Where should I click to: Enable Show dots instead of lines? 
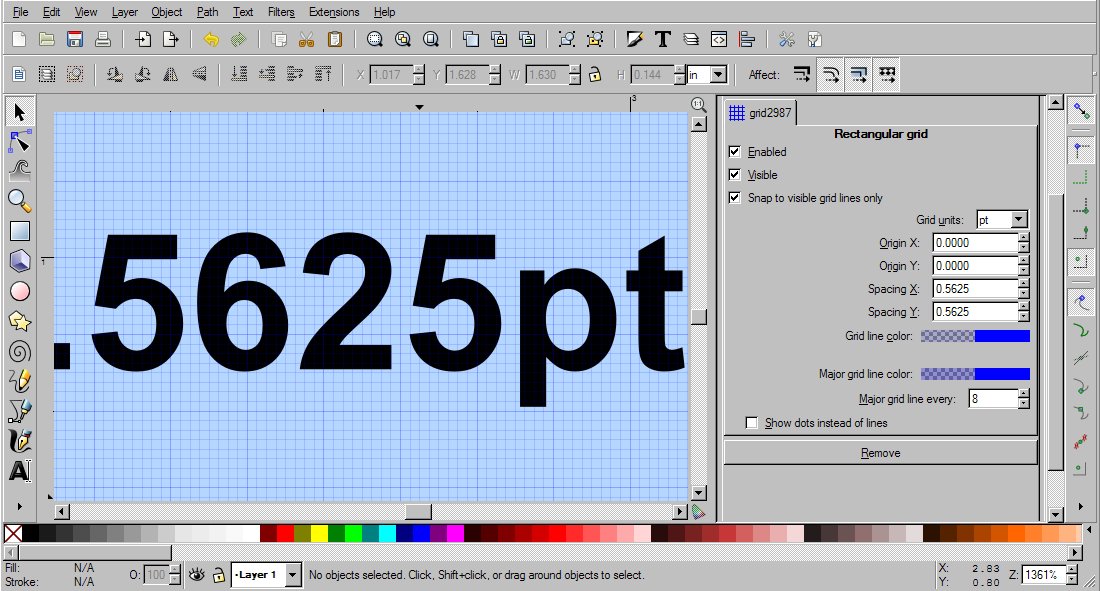pyautogui.click(x=752, y=423)
